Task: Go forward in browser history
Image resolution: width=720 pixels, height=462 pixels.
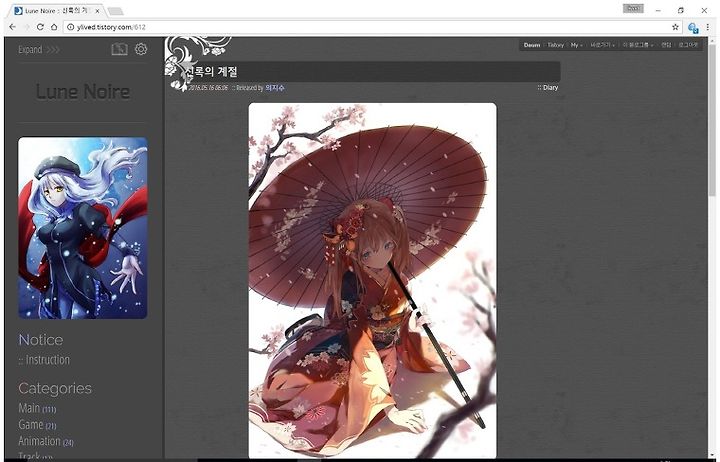Action: click(26, 27)
